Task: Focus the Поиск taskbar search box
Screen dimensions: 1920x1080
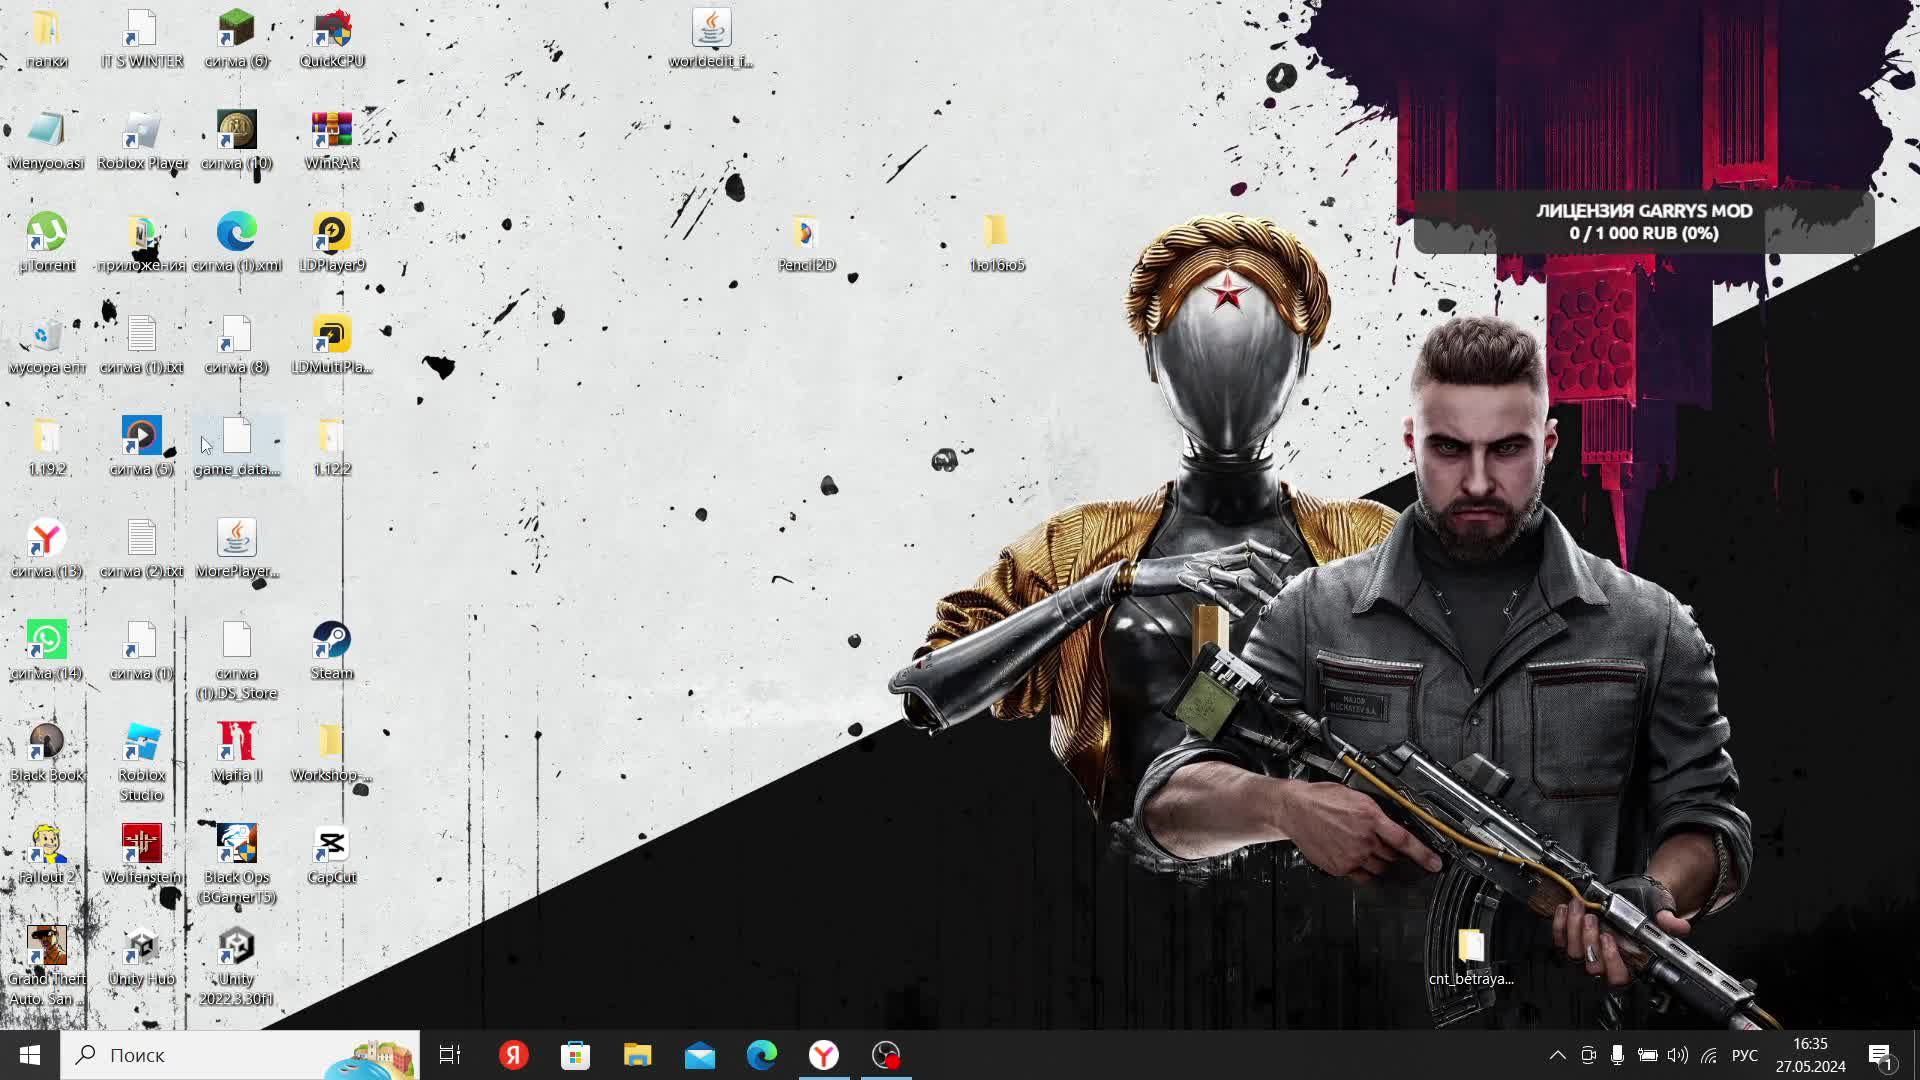Action: tap(240, 1055)
